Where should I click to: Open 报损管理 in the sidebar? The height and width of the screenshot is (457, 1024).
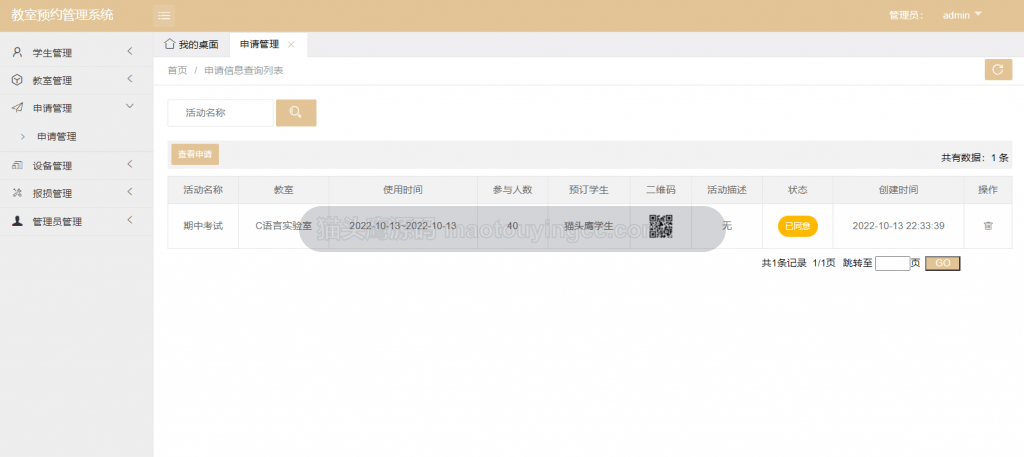pos(76,193)
